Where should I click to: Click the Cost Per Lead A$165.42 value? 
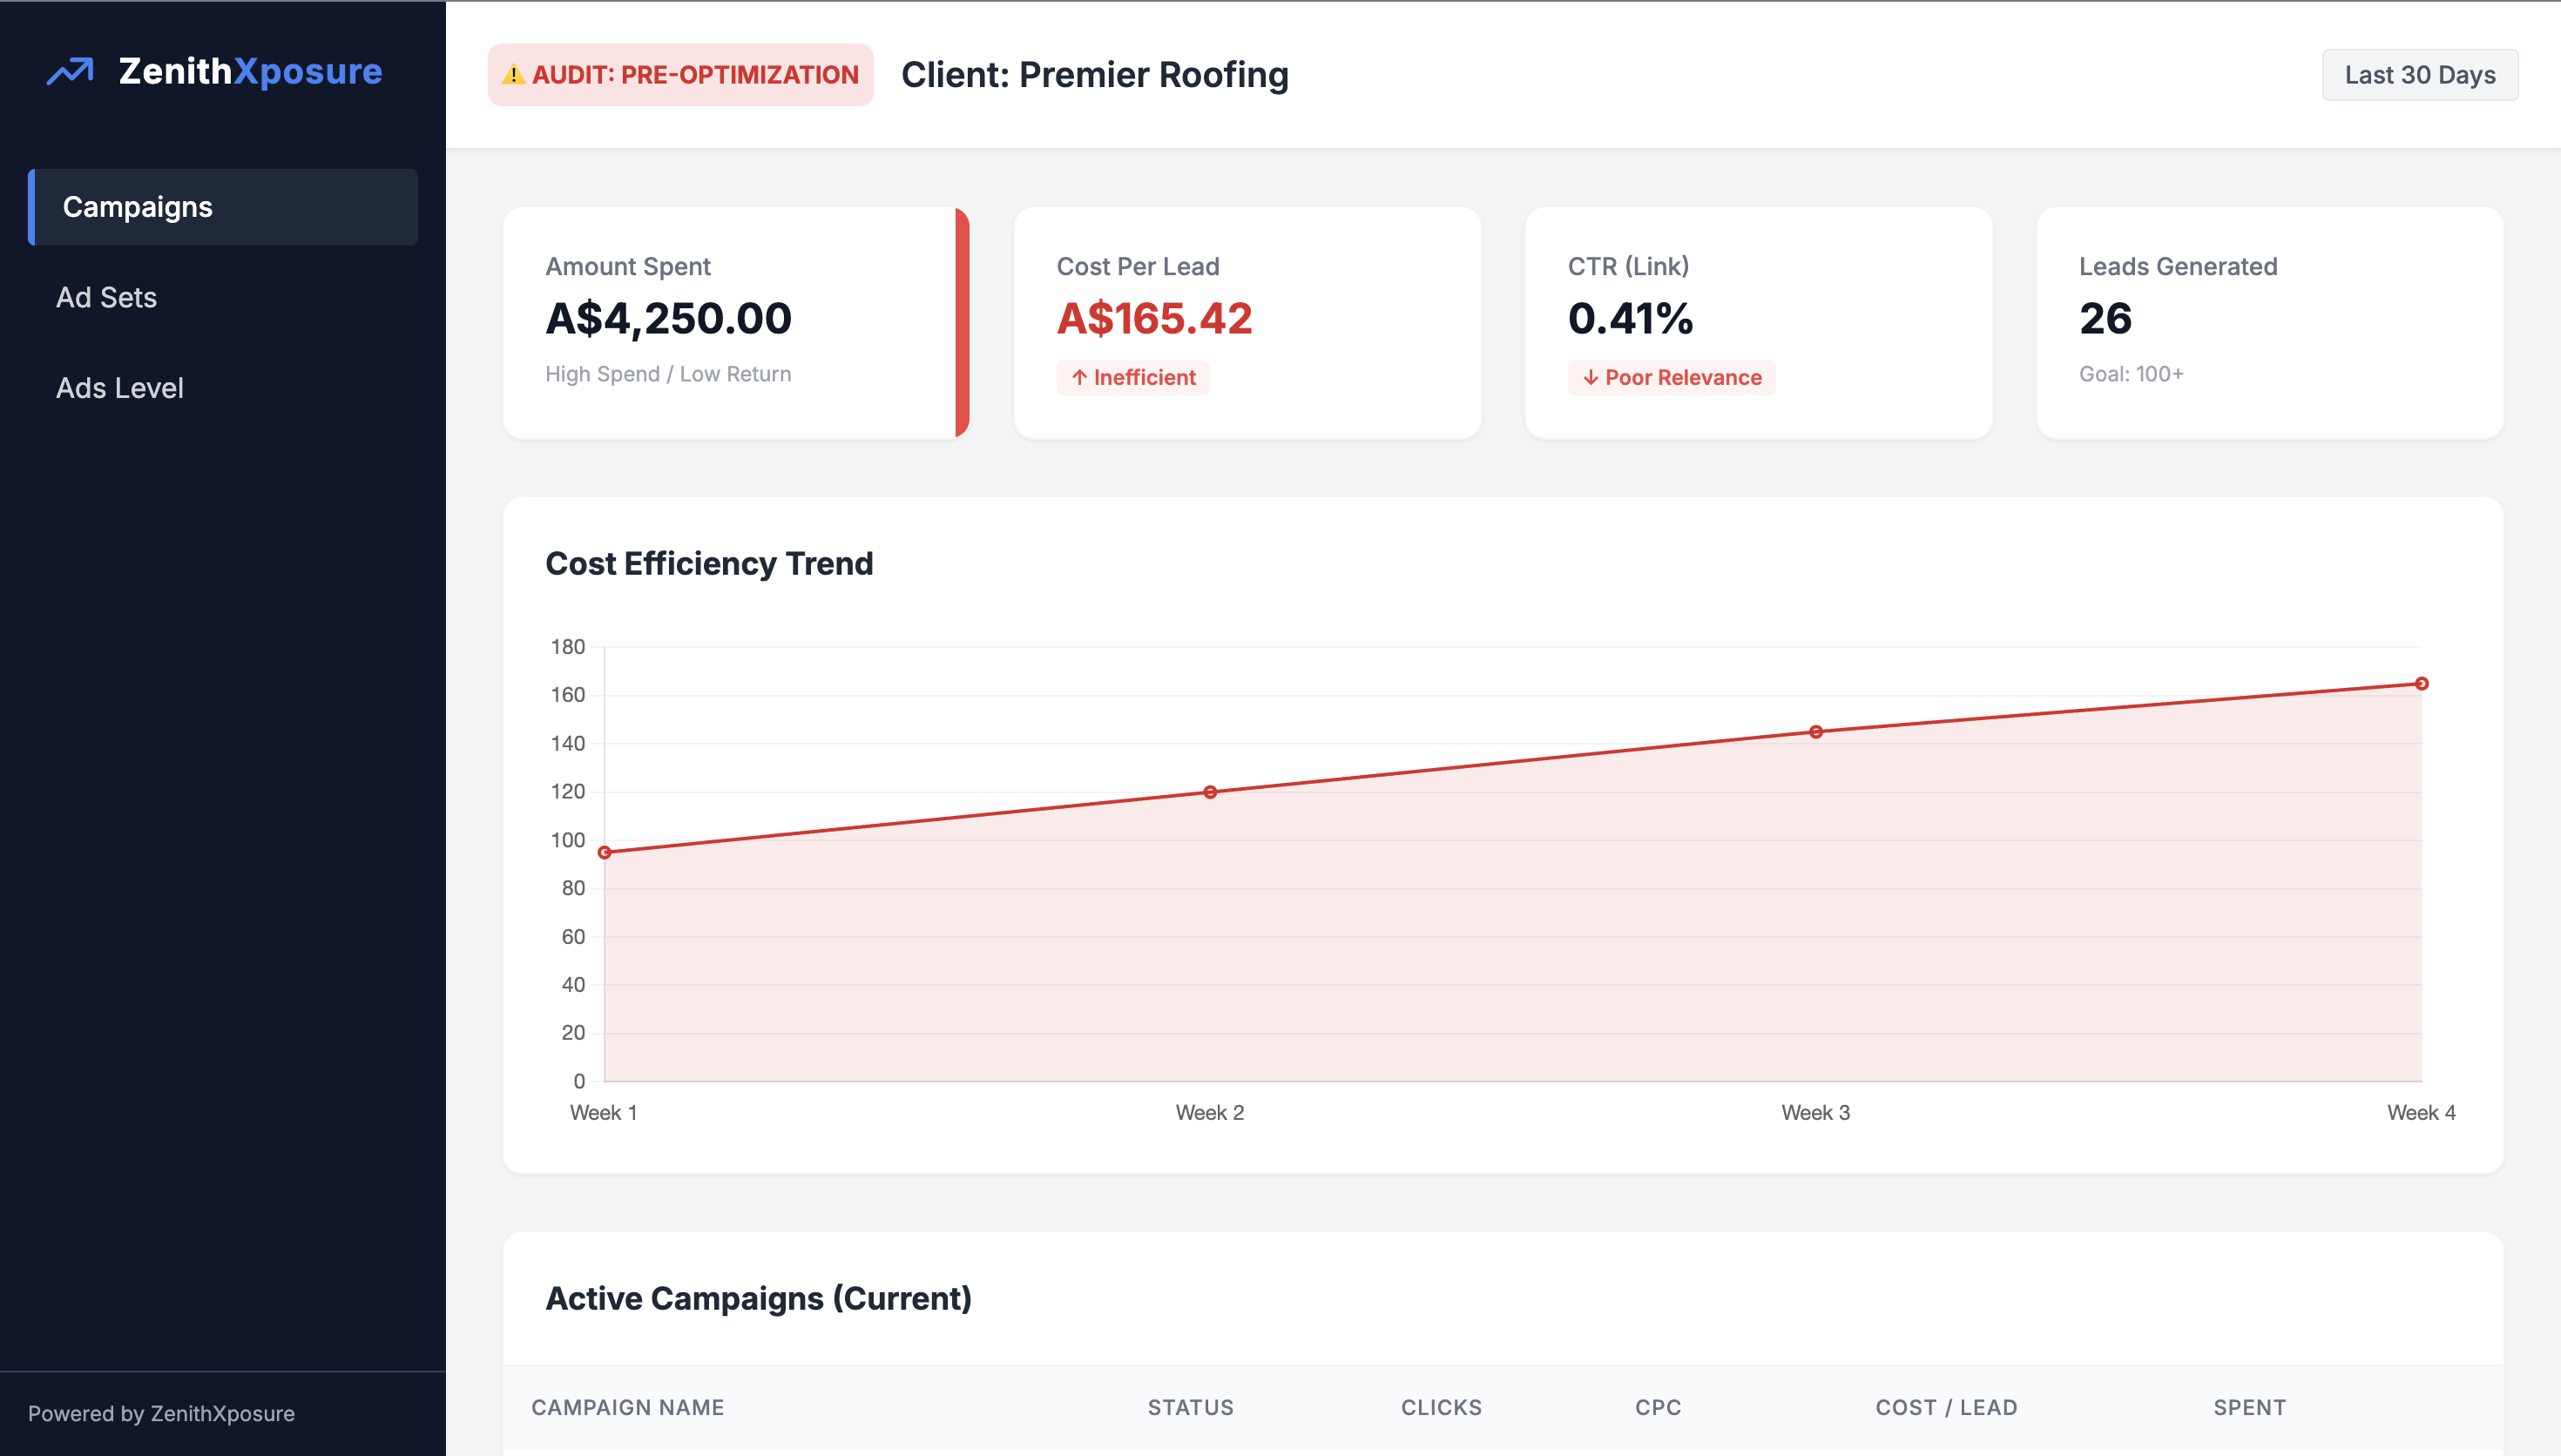(x=1154, y=319)
